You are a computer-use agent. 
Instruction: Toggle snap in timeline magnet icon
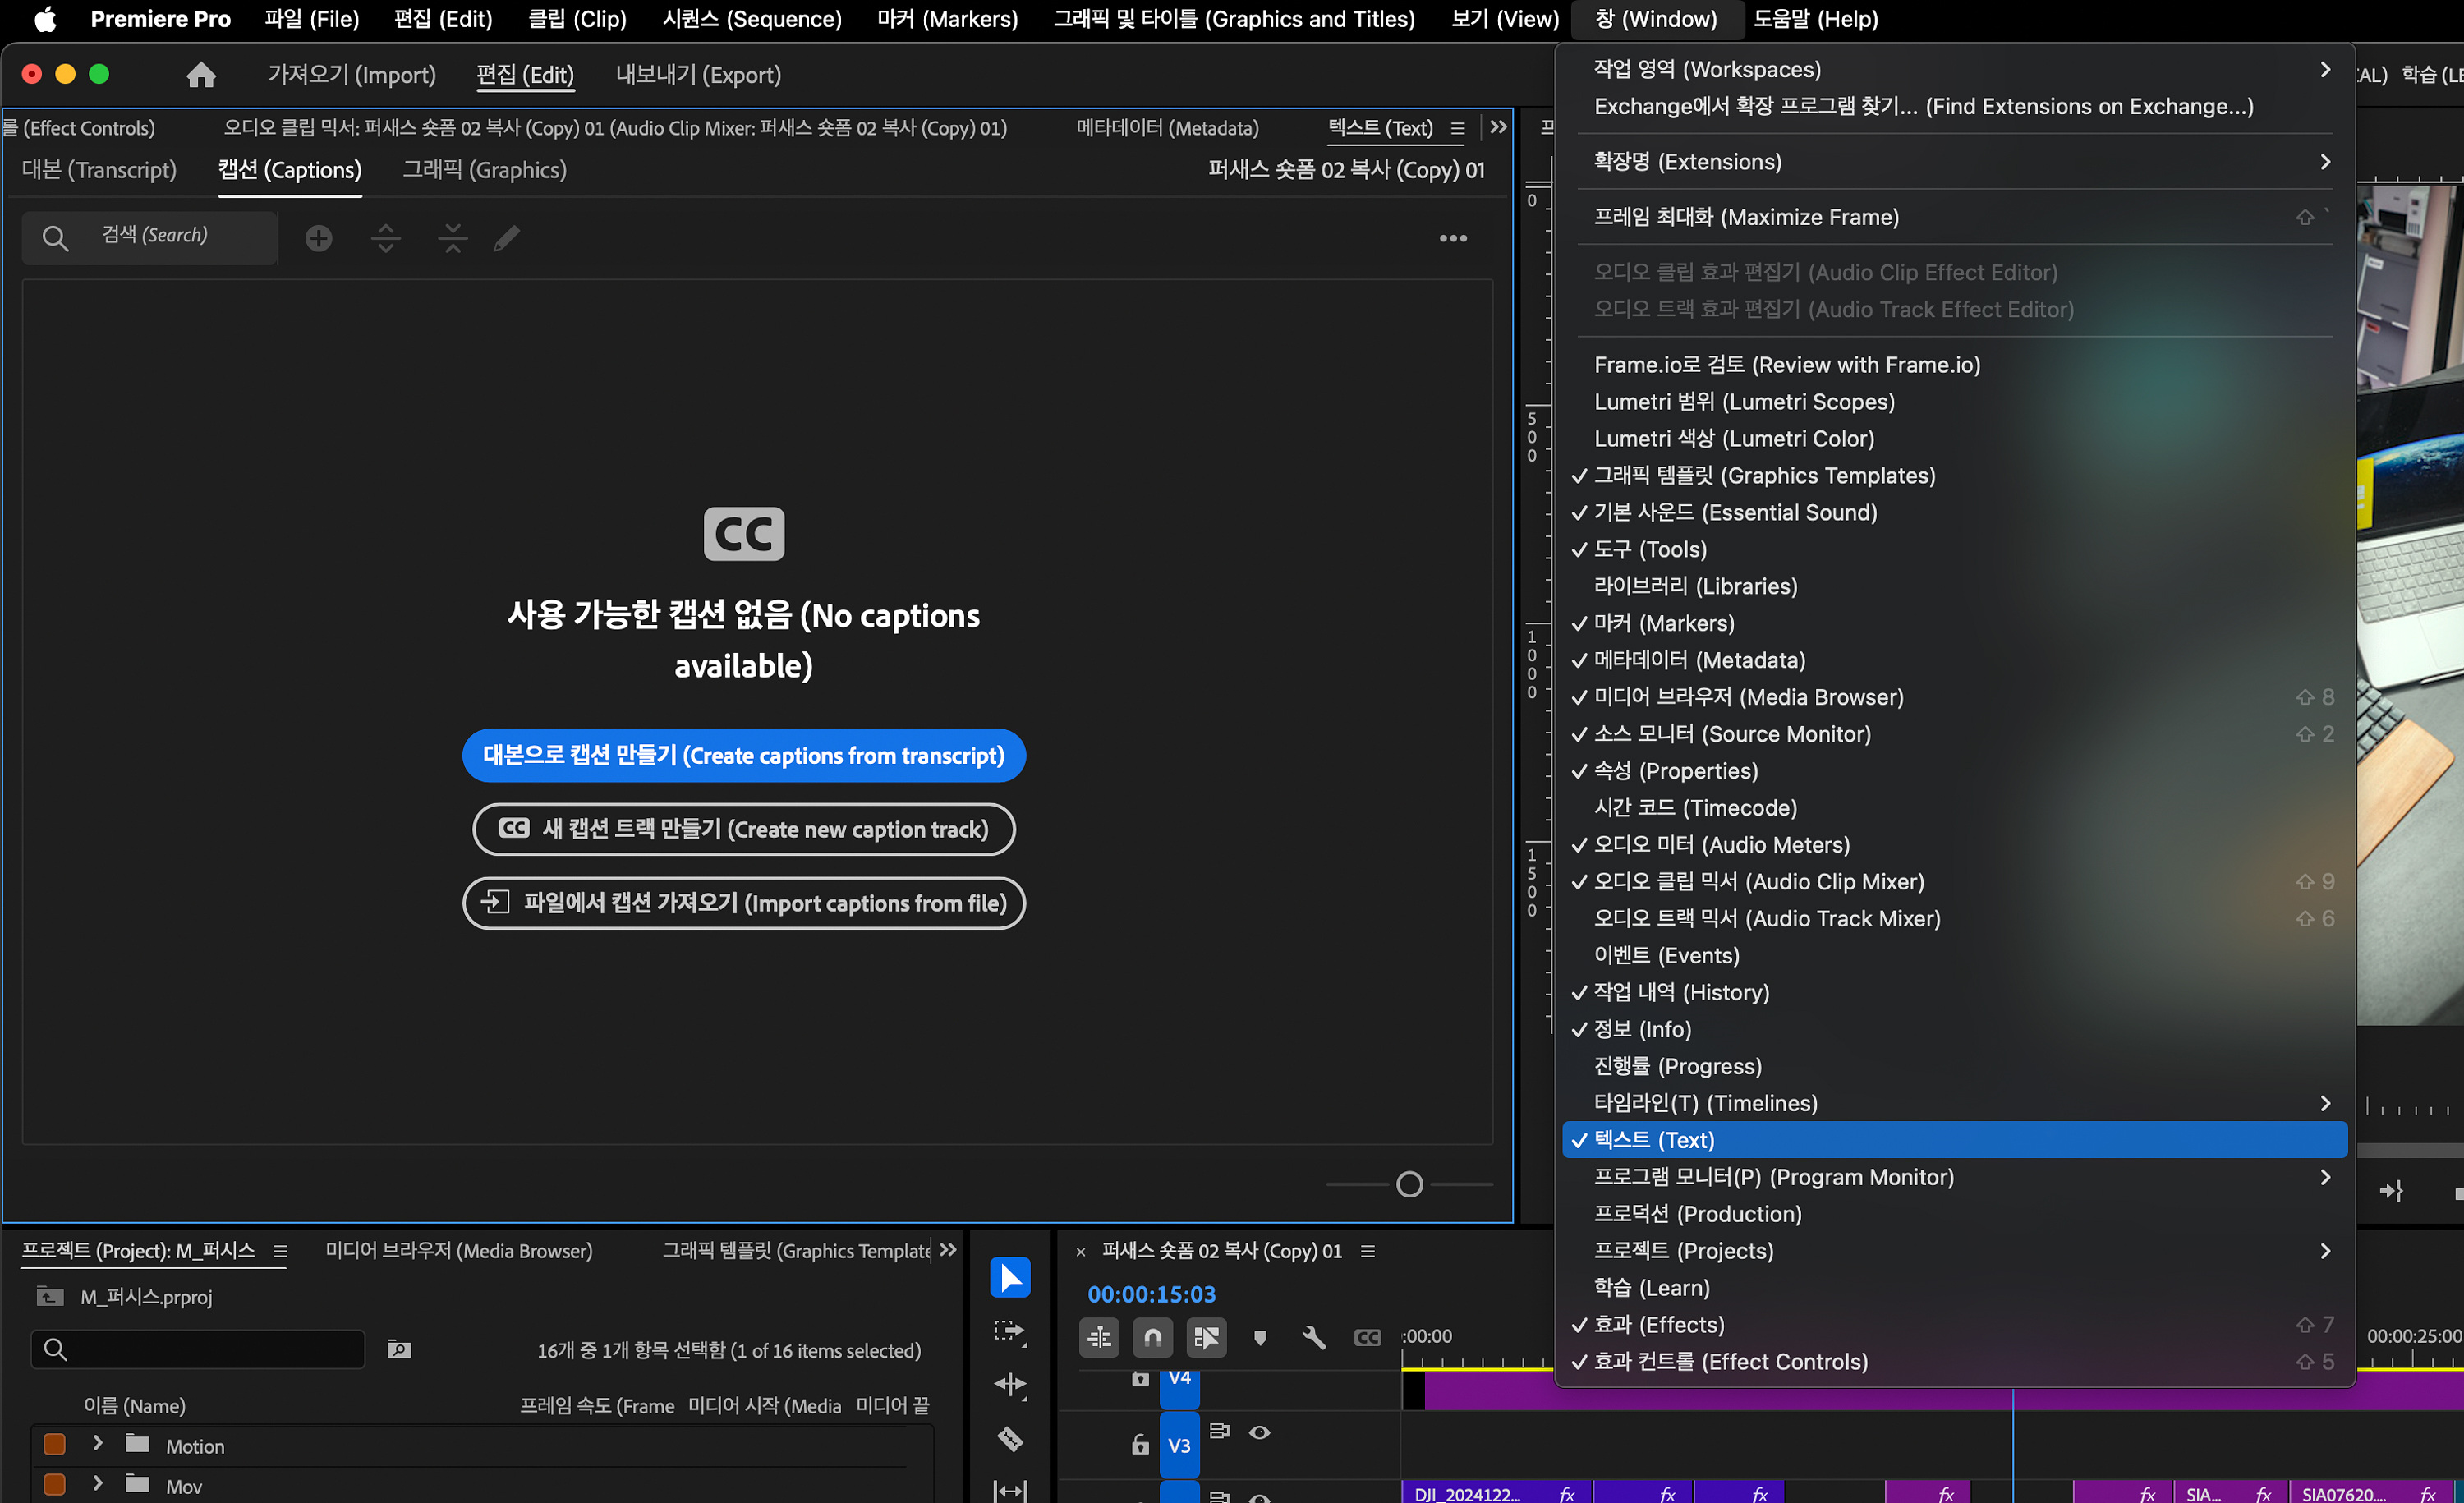(x=1152, y=1337)
